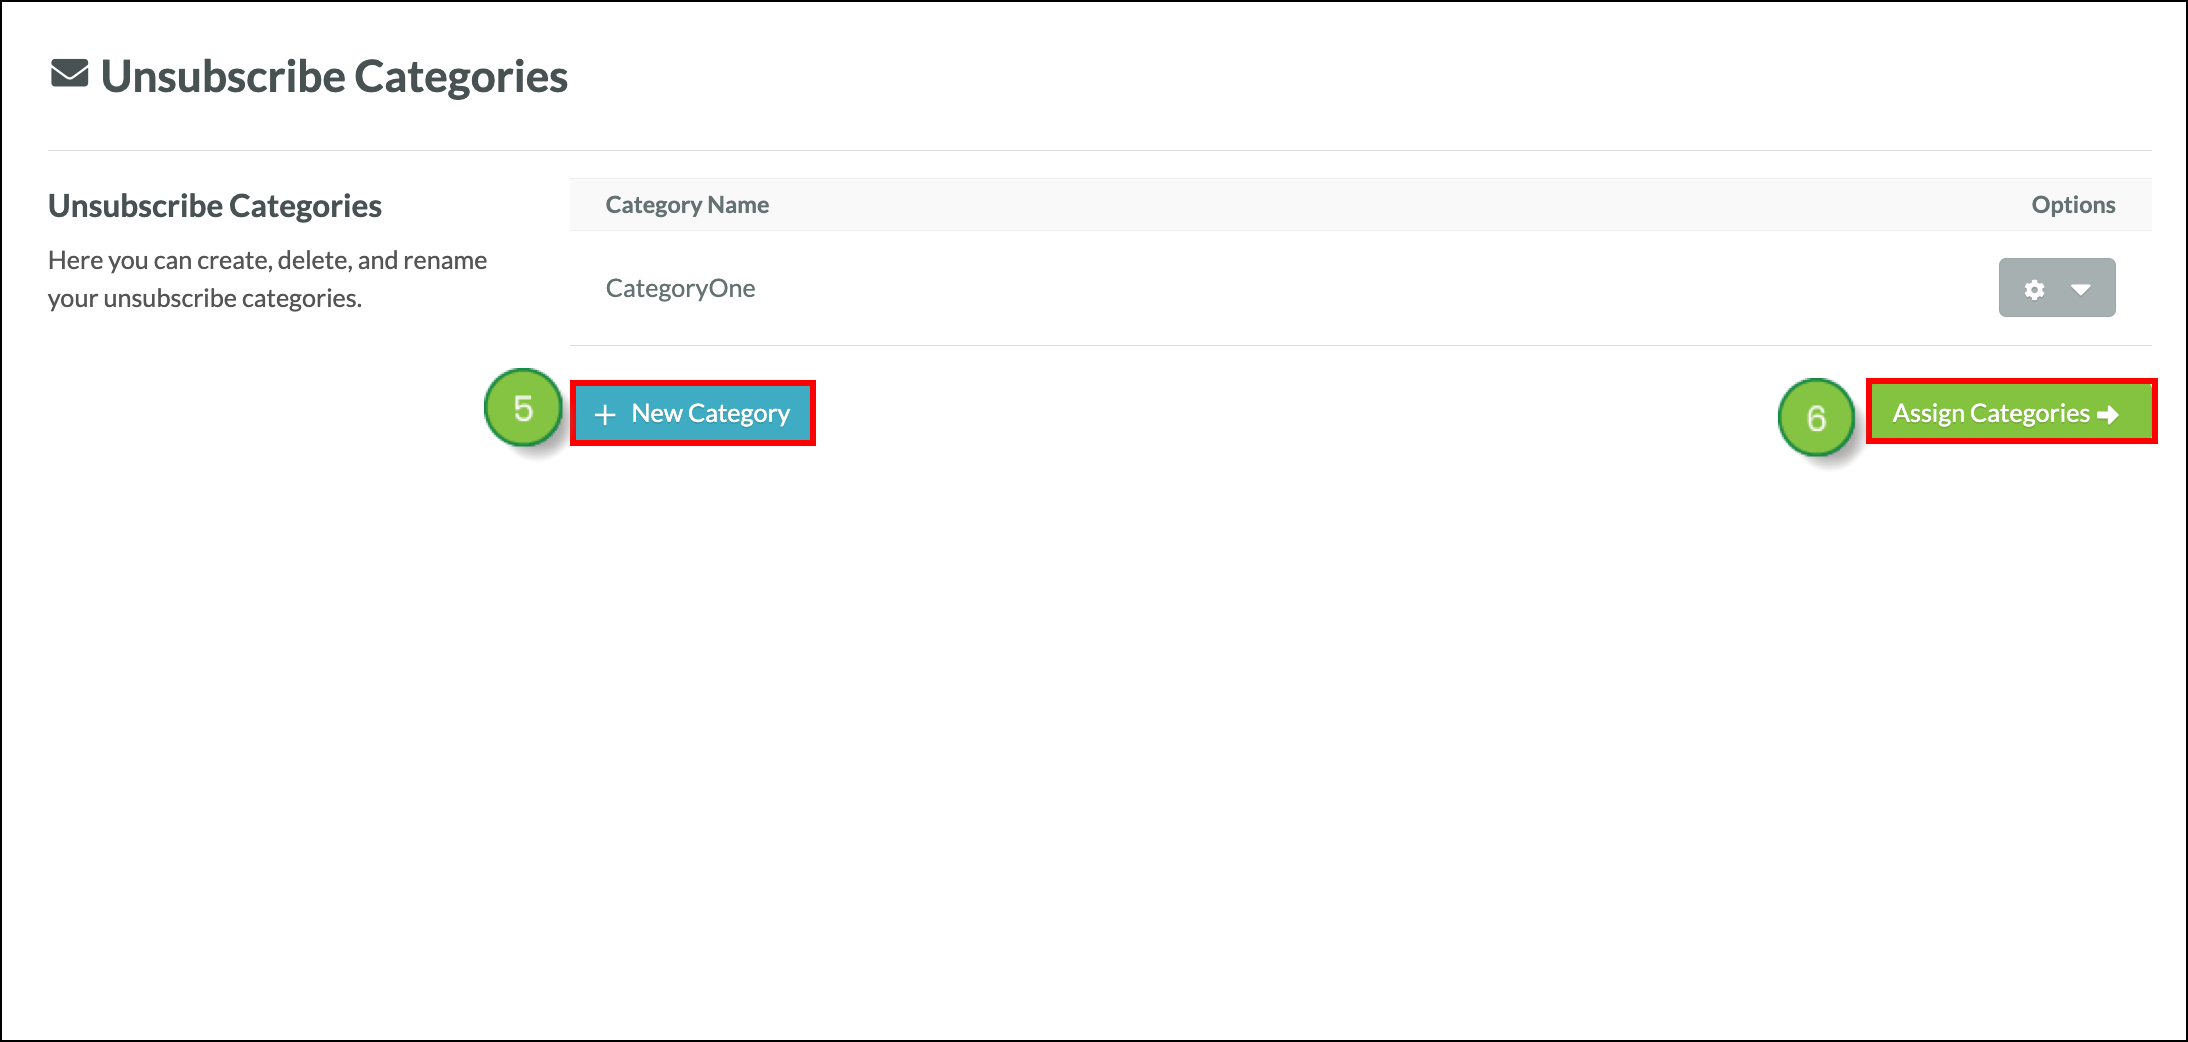Open Assign Categories page
The height and width of the screenshot is (1042, 2188).
tap(2011, 412)
